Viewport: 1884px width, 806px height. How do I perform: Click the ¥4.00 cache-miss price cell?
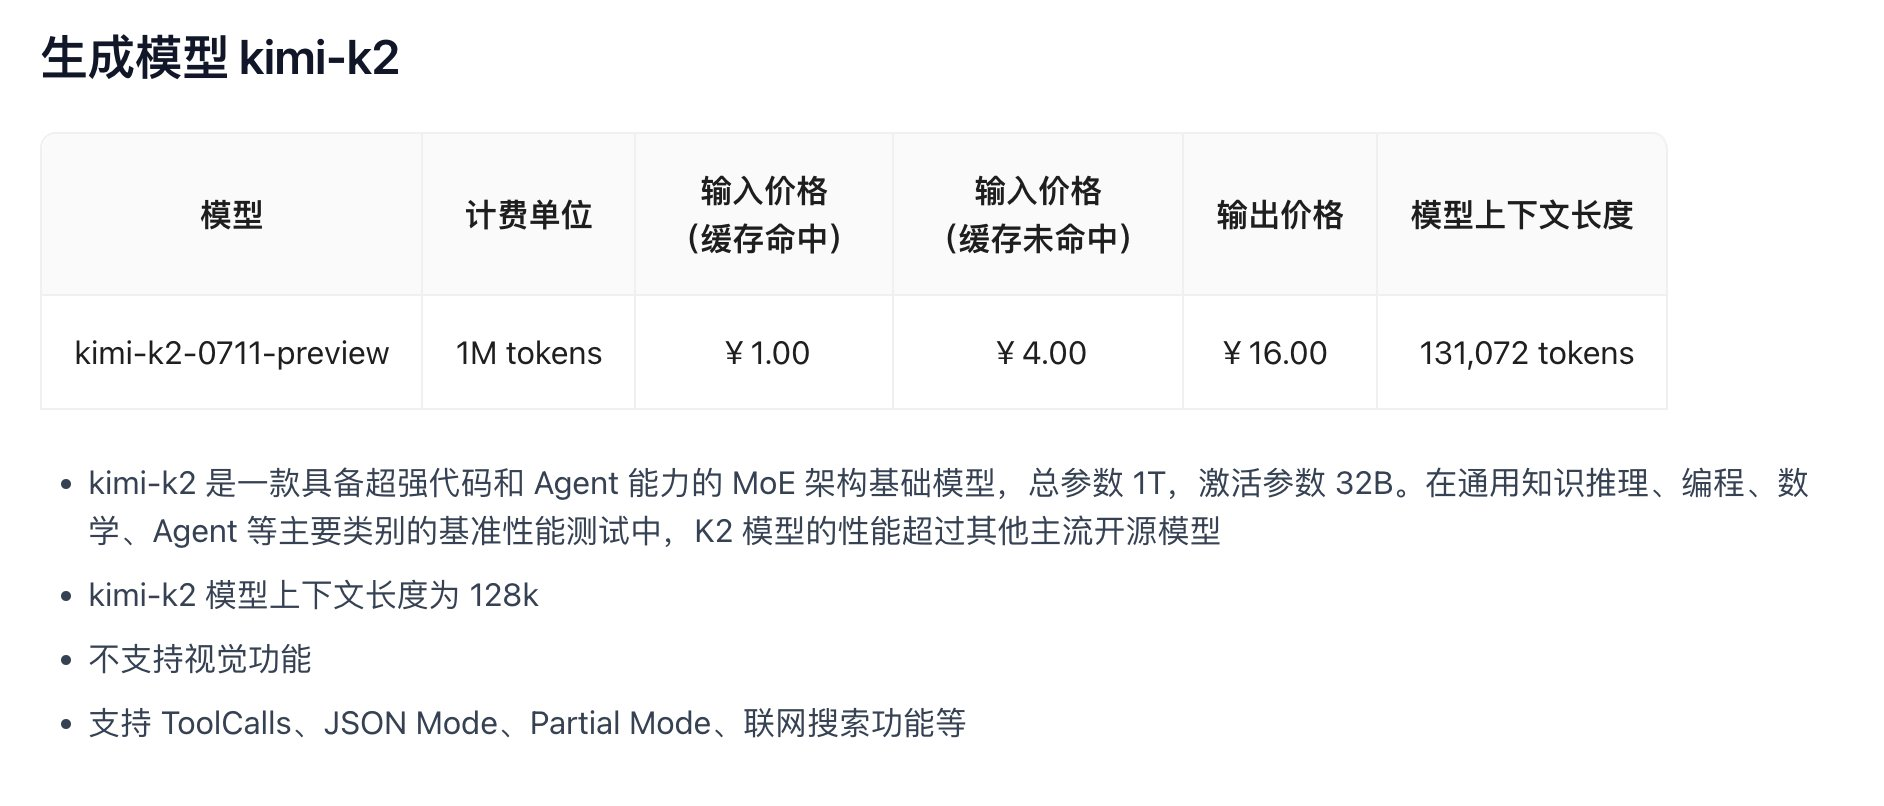pos(1040,353)
